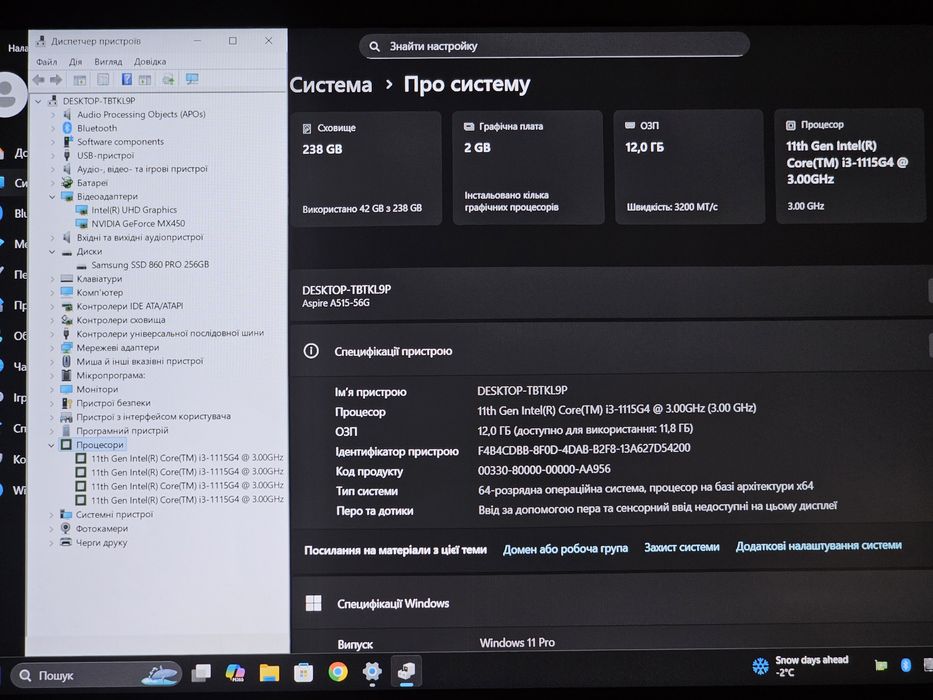Click the Back arrow in Device Manager toolbar
Image resolution: width=933 pixels, height=700 pixels.
tap(39, 80)
